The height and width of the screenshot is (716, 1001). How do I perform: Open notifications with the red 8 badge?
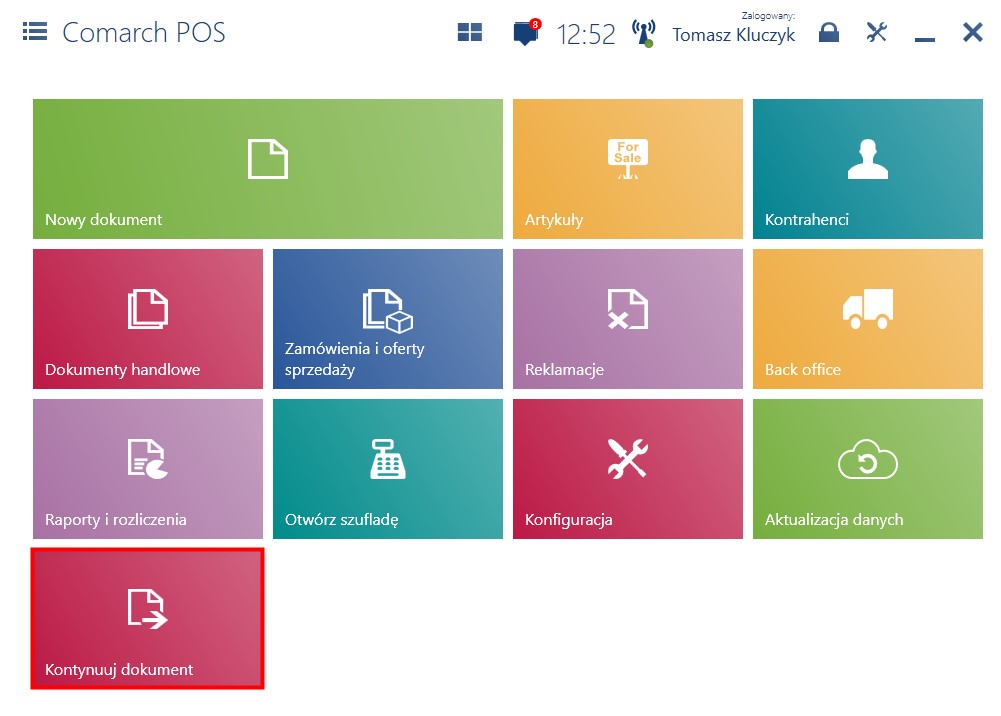coord(526,32)
